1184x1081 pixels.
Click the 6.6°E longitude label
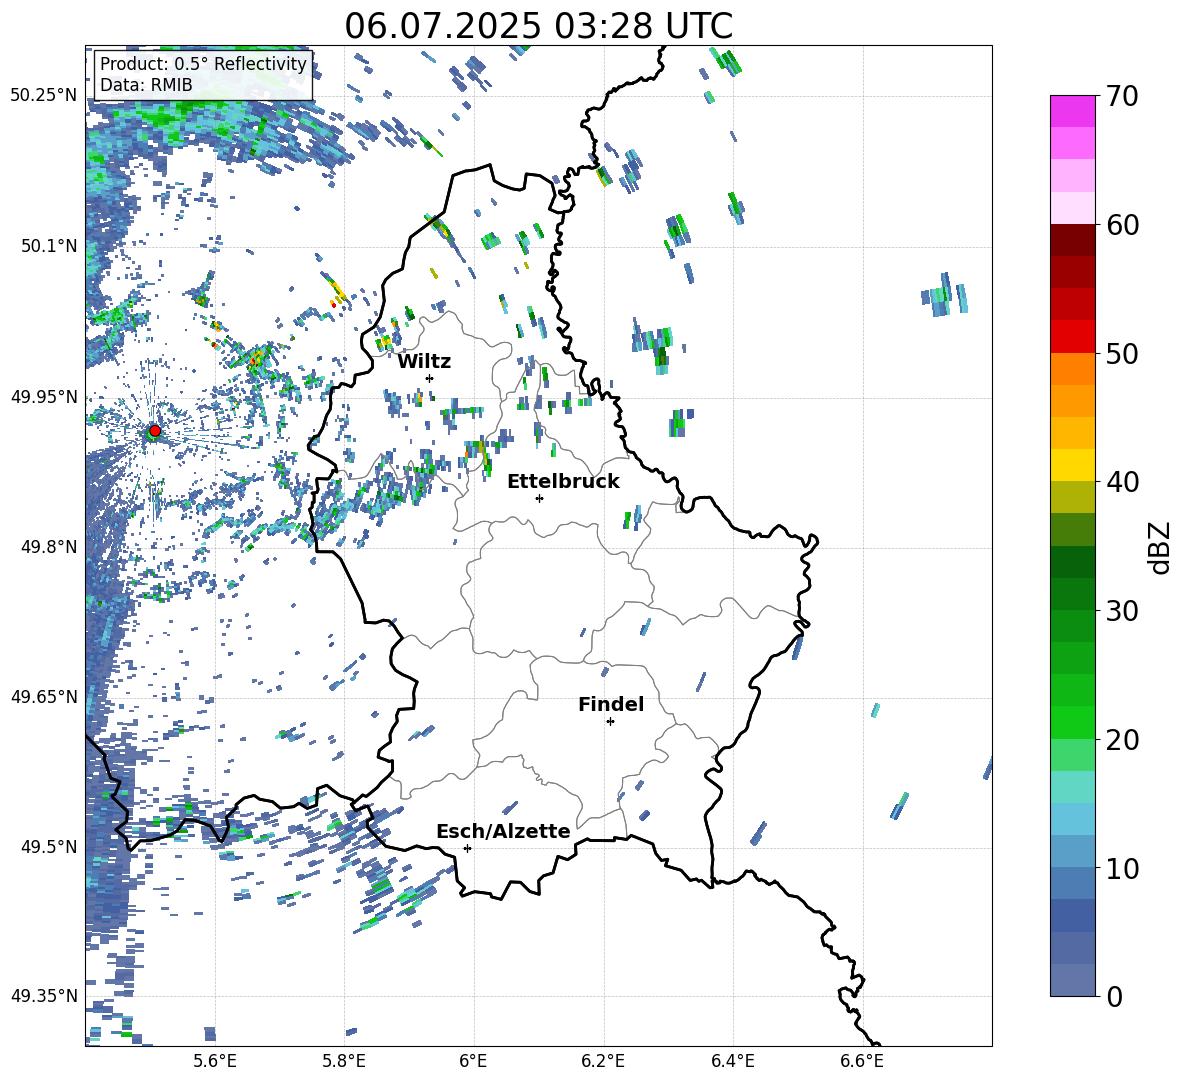(x=862, y=1061)
